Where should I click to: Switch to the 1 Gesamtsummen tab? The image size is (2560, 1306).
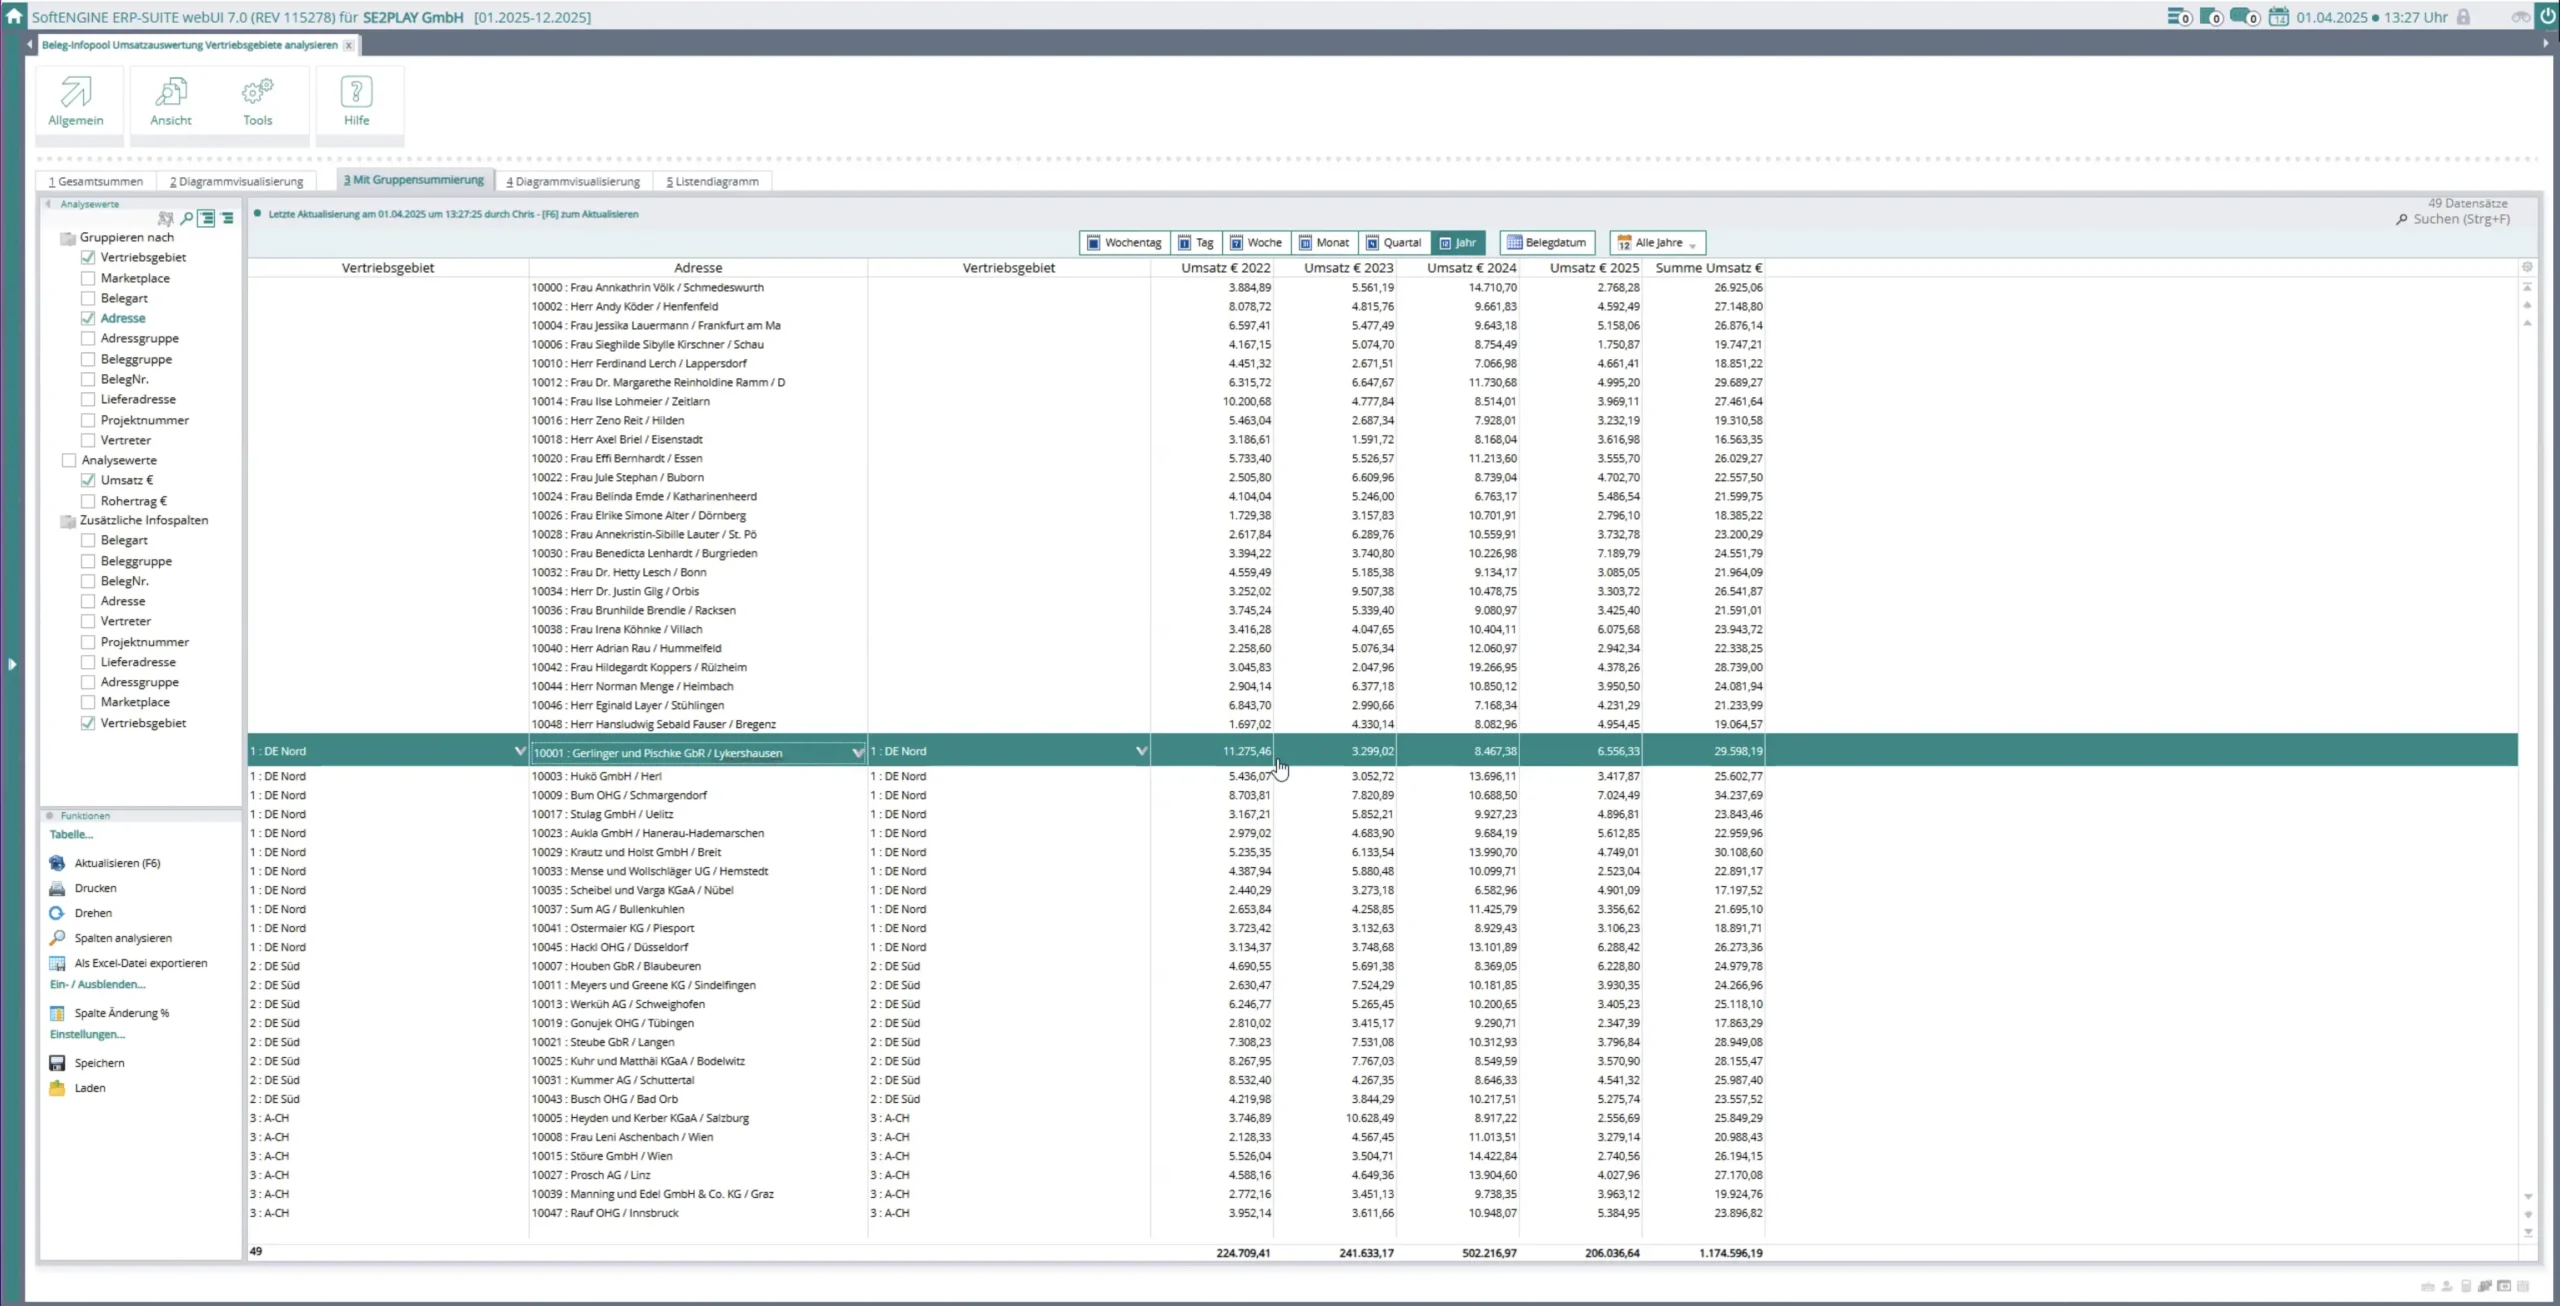[97, 182]
